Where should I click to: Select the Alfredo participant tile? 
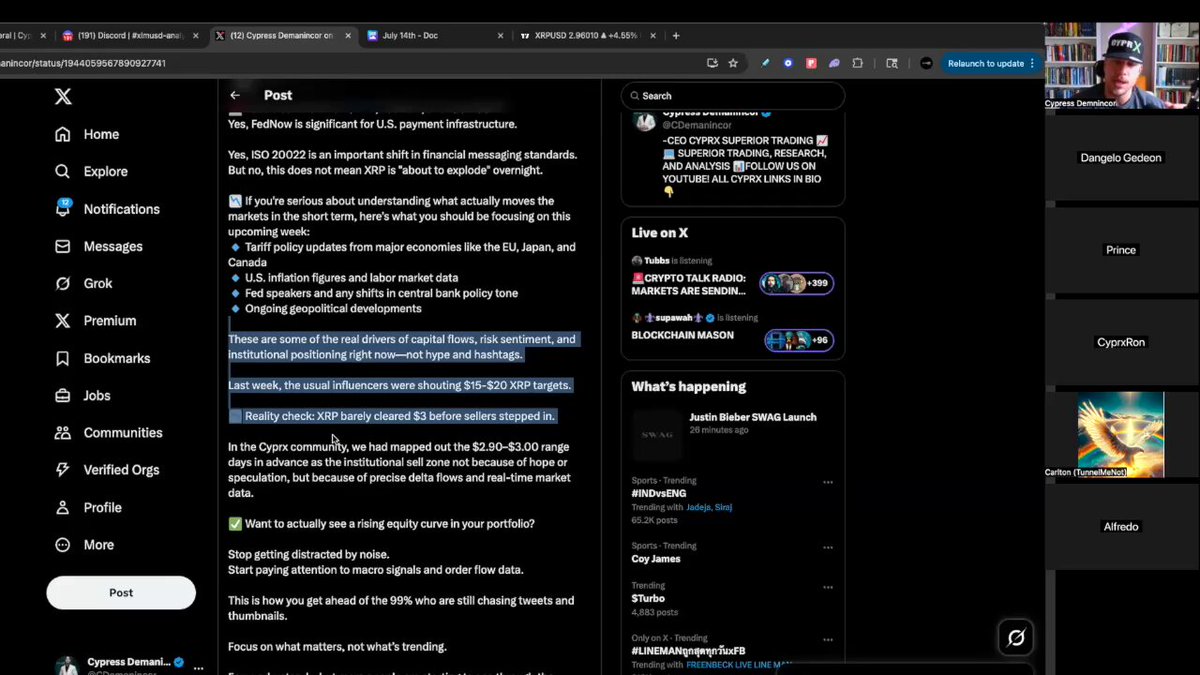[x=1121, y=526]
